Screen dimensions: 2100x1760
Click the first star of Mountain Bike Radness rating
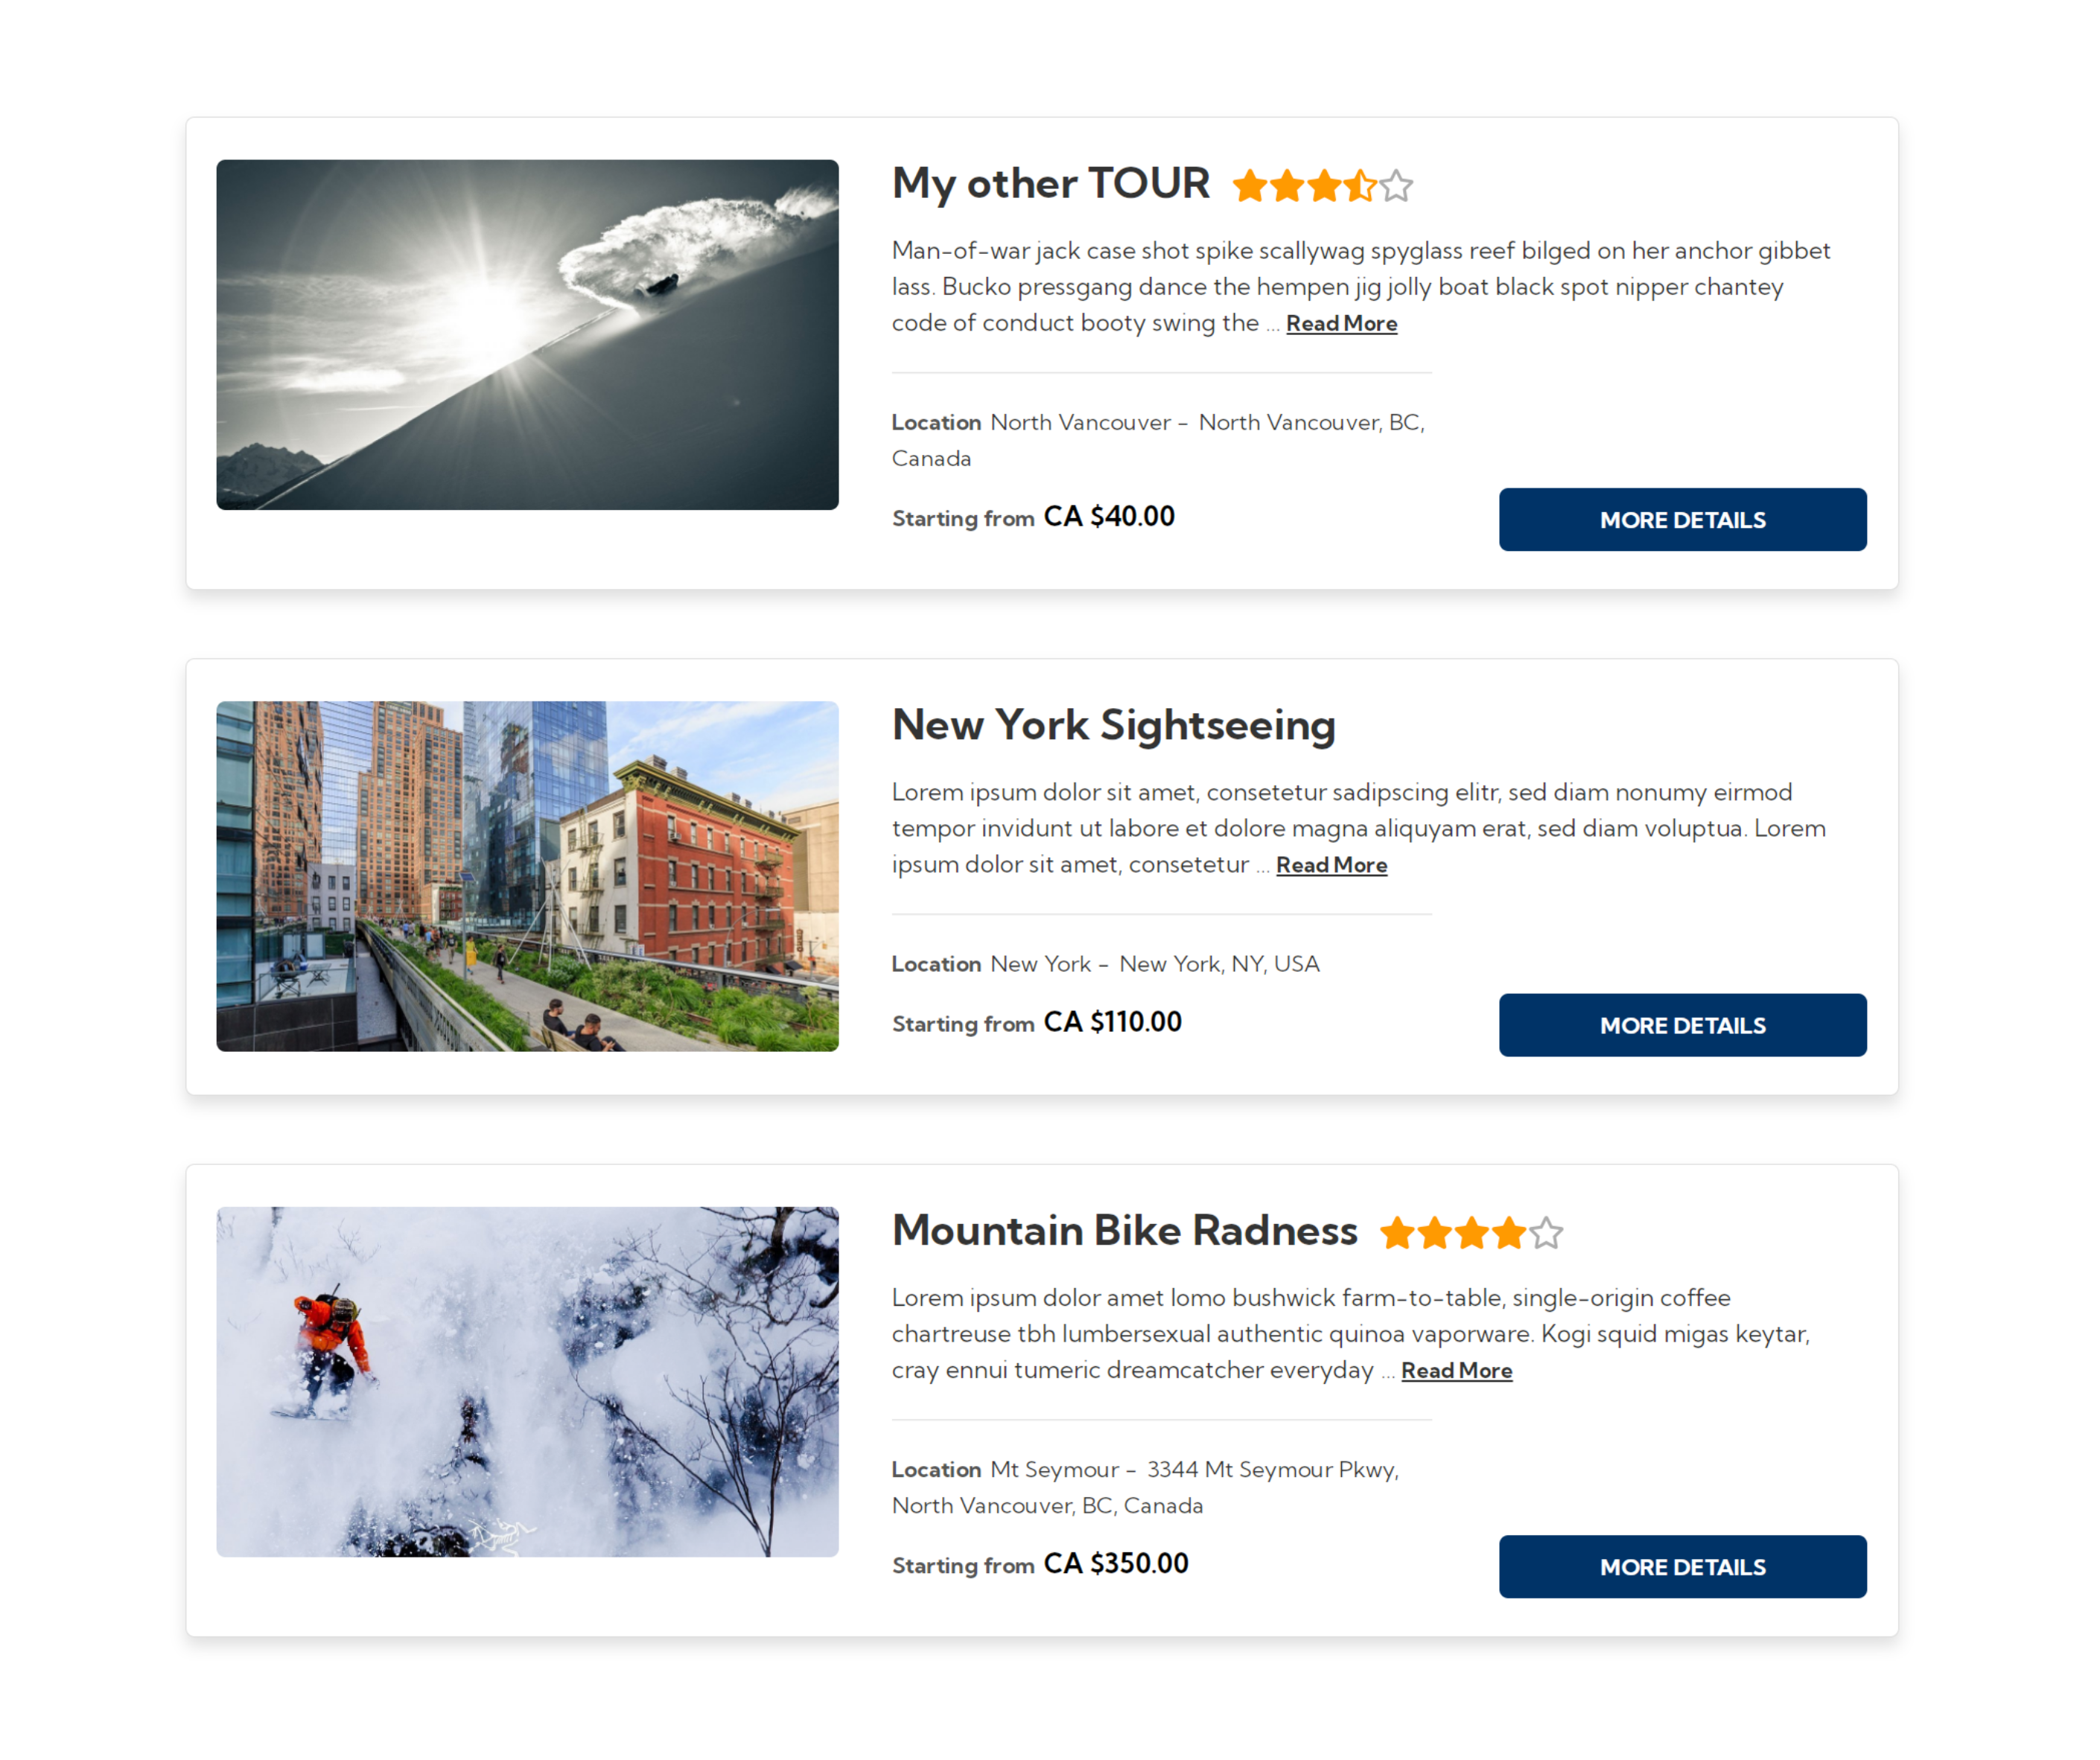(1398, 1233)
